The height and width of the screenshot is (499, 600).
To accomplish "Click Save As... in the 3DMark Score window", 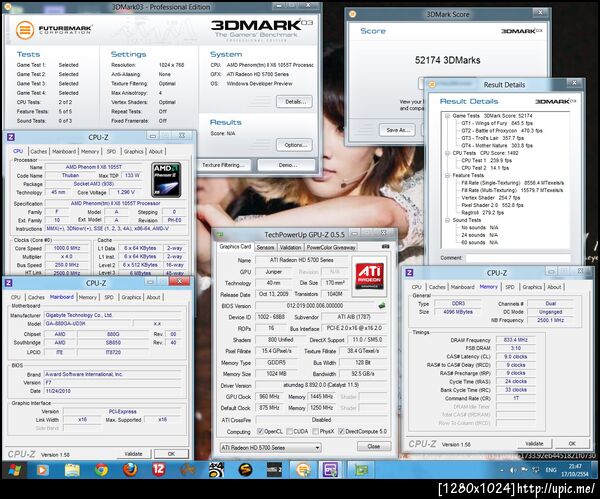I will click(398, 130).
